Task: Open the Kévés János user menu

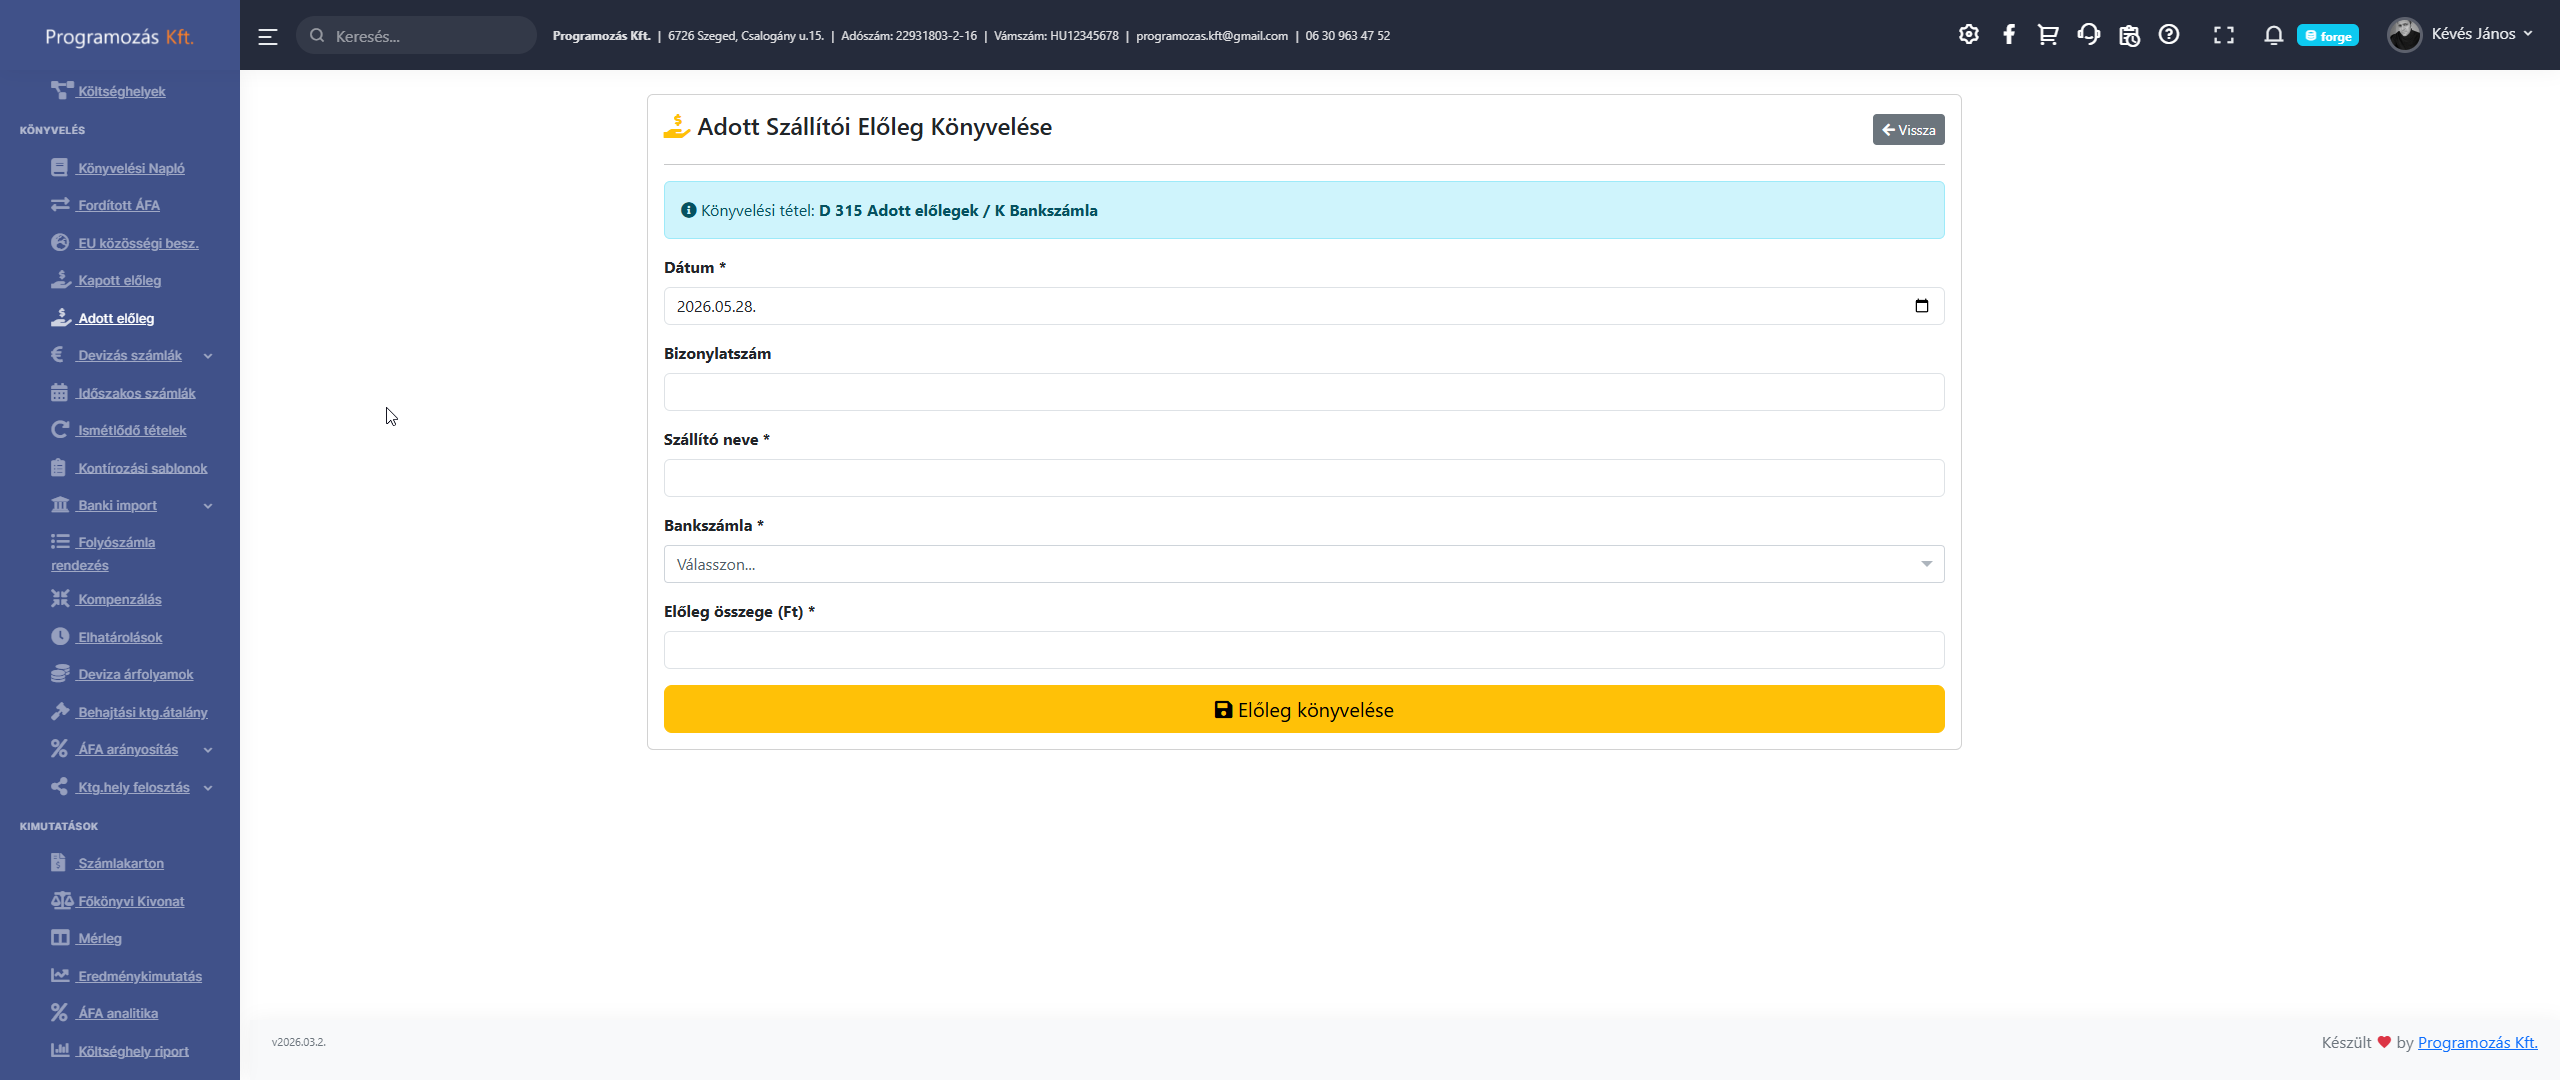Action: coord(2481,34)
